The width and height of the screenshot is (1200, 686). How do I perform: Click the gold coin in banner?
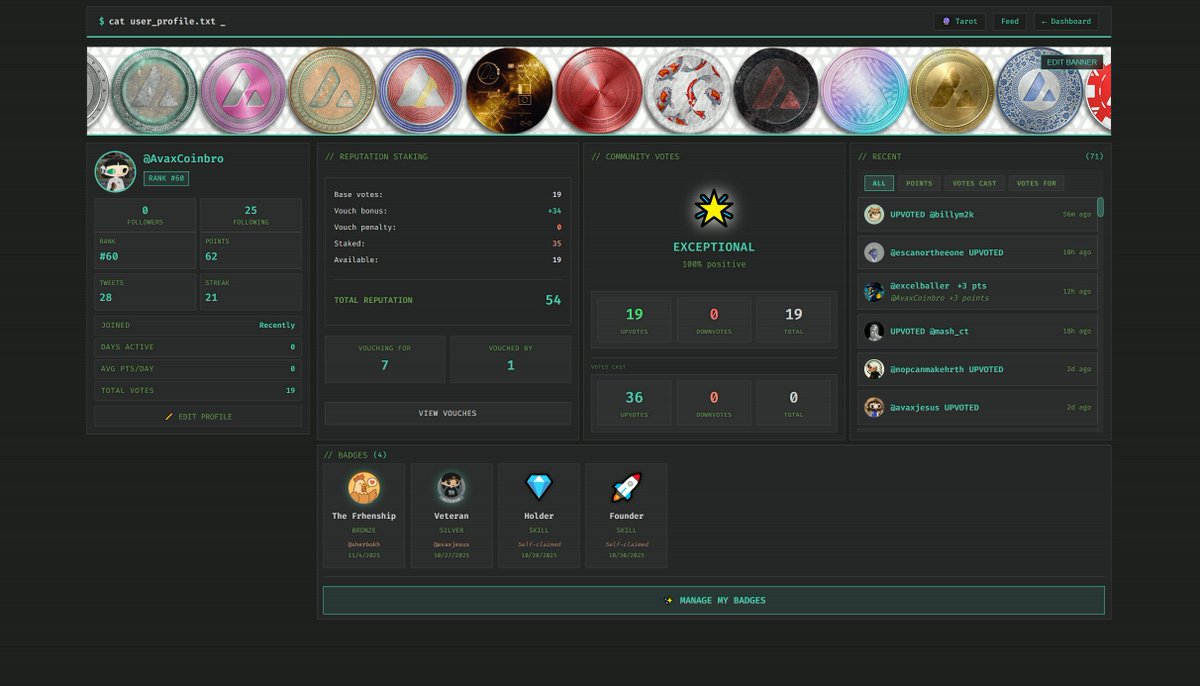pos(952,91)
